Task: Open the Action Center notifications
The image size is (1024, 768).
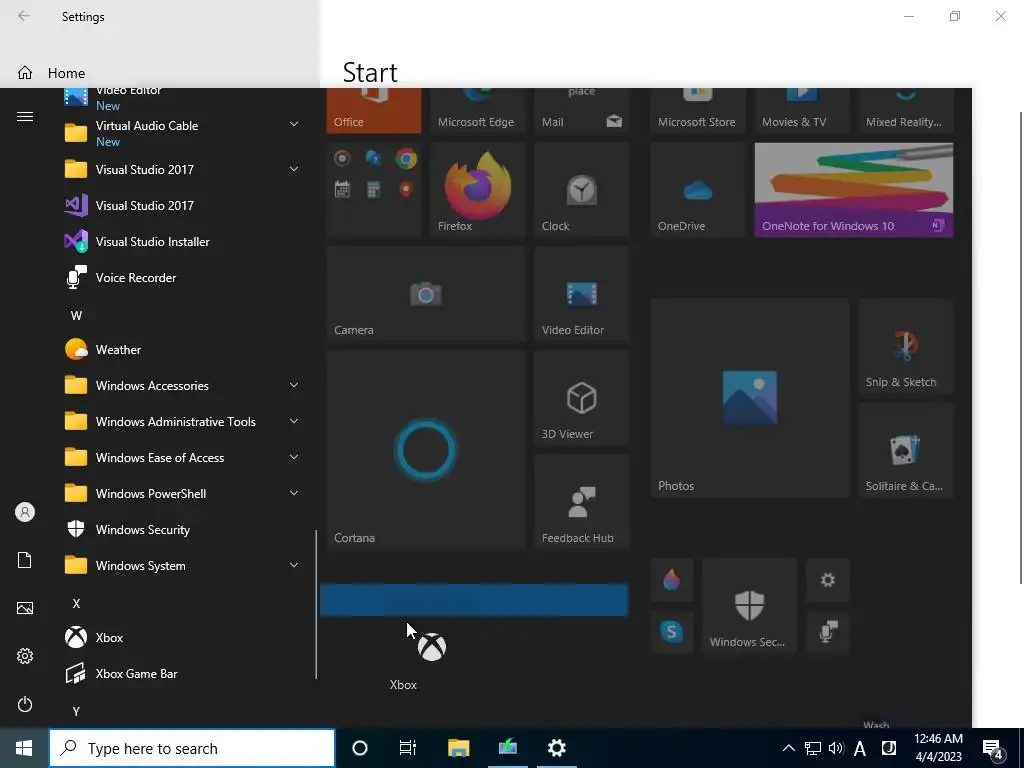Action: 993,749
